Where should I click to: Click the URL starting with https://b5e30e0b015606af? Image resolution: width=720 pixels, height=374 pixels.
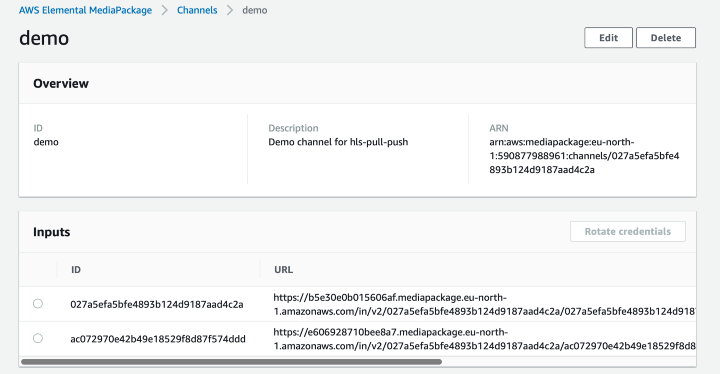[x=484, y=304]
